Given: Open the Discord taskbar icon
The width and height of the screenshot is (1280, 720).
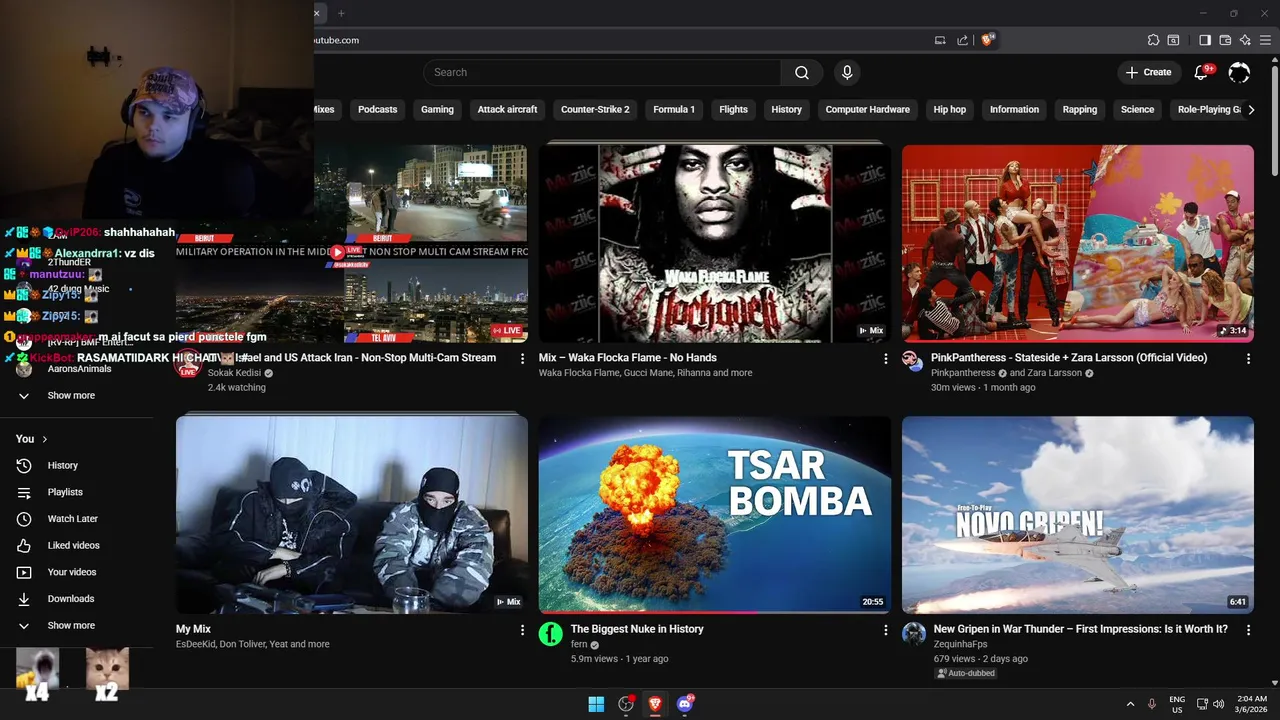Looking at the screenshot, I should 685,704.
